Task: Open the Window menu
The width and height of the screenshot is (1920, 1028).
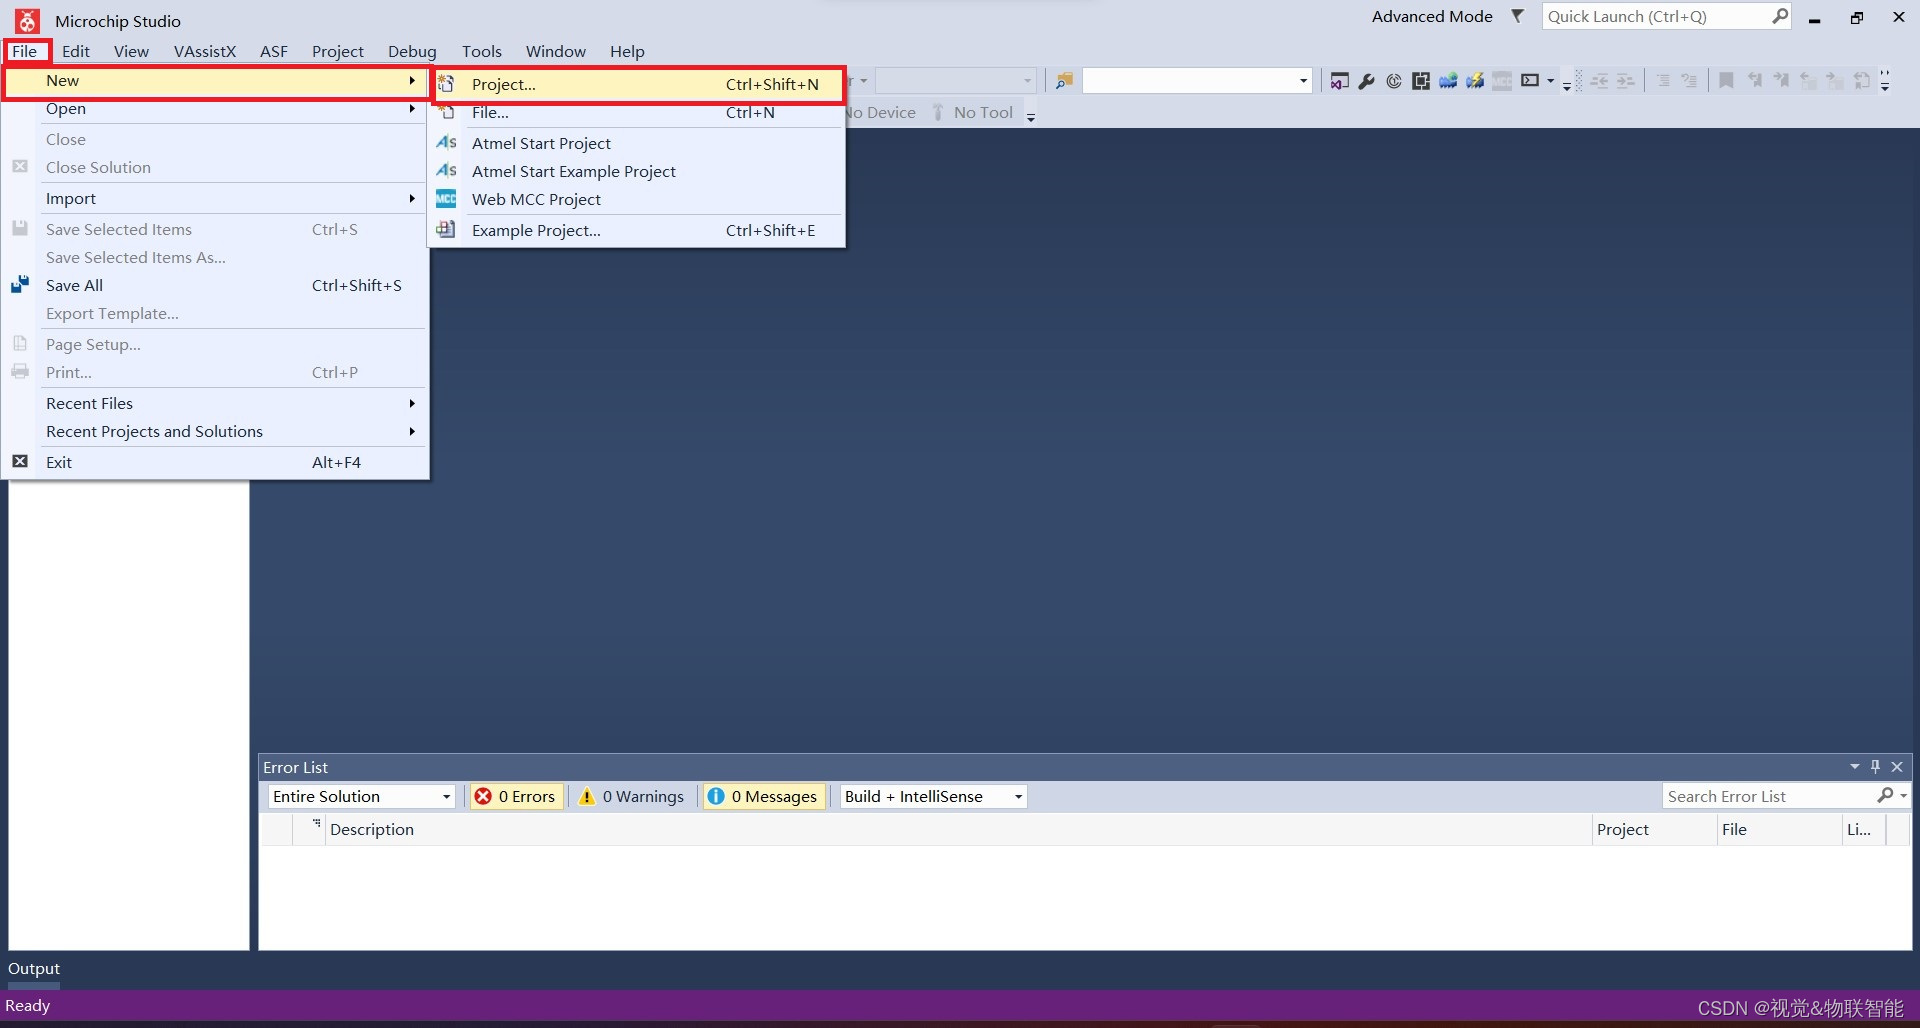Action: coord(556,51)
